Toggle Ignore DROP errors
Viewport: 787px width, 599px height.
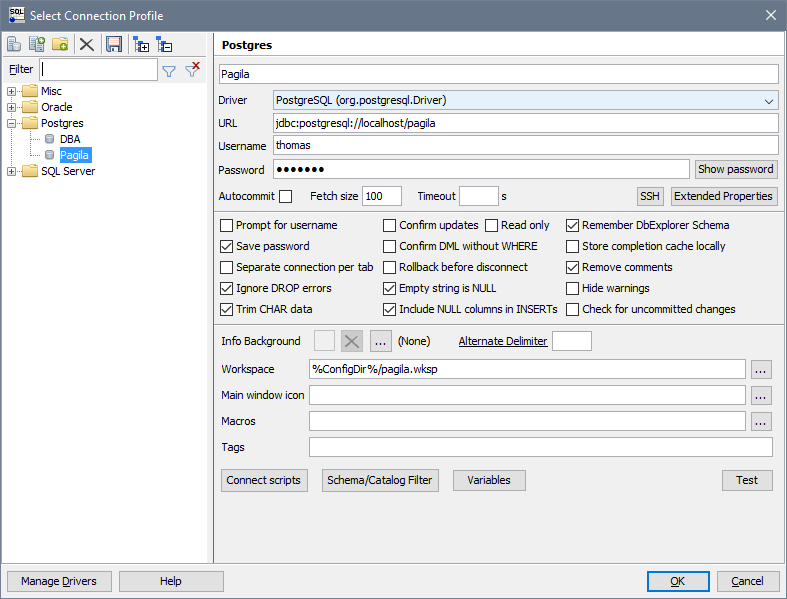(x=226, y=288)
